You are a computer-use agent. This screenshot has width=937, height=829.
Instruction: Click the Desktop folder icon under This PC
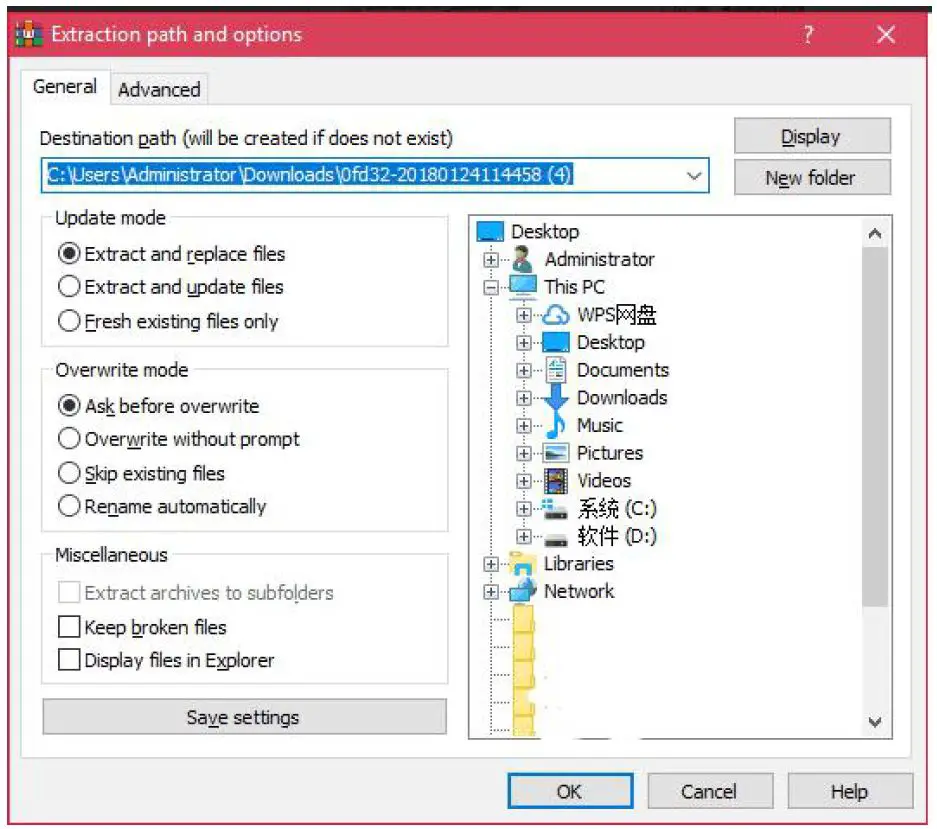pos(556,342)
